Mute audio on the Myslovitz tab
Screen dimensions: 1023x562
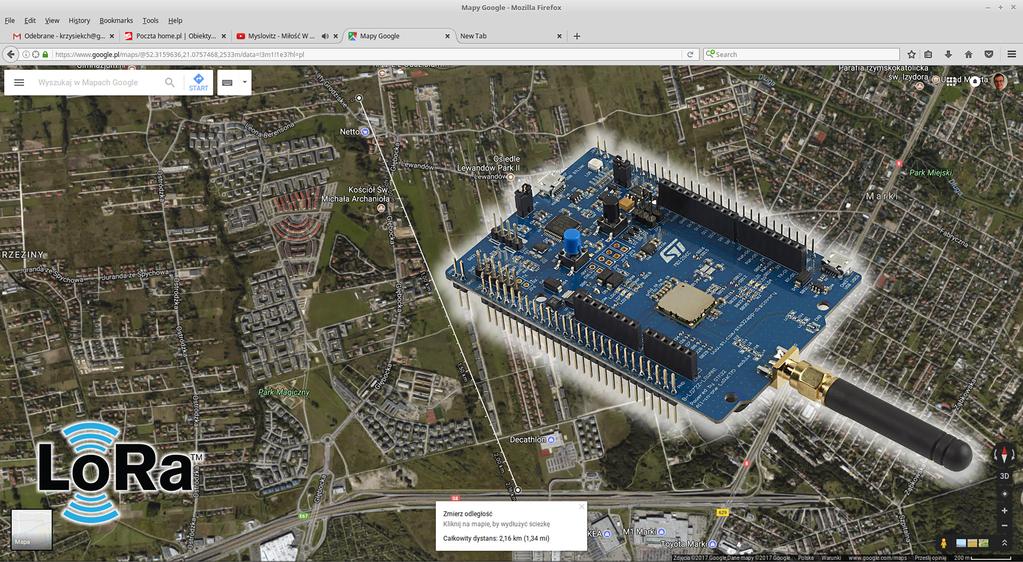pyautogui.click(x=325, y=37)
